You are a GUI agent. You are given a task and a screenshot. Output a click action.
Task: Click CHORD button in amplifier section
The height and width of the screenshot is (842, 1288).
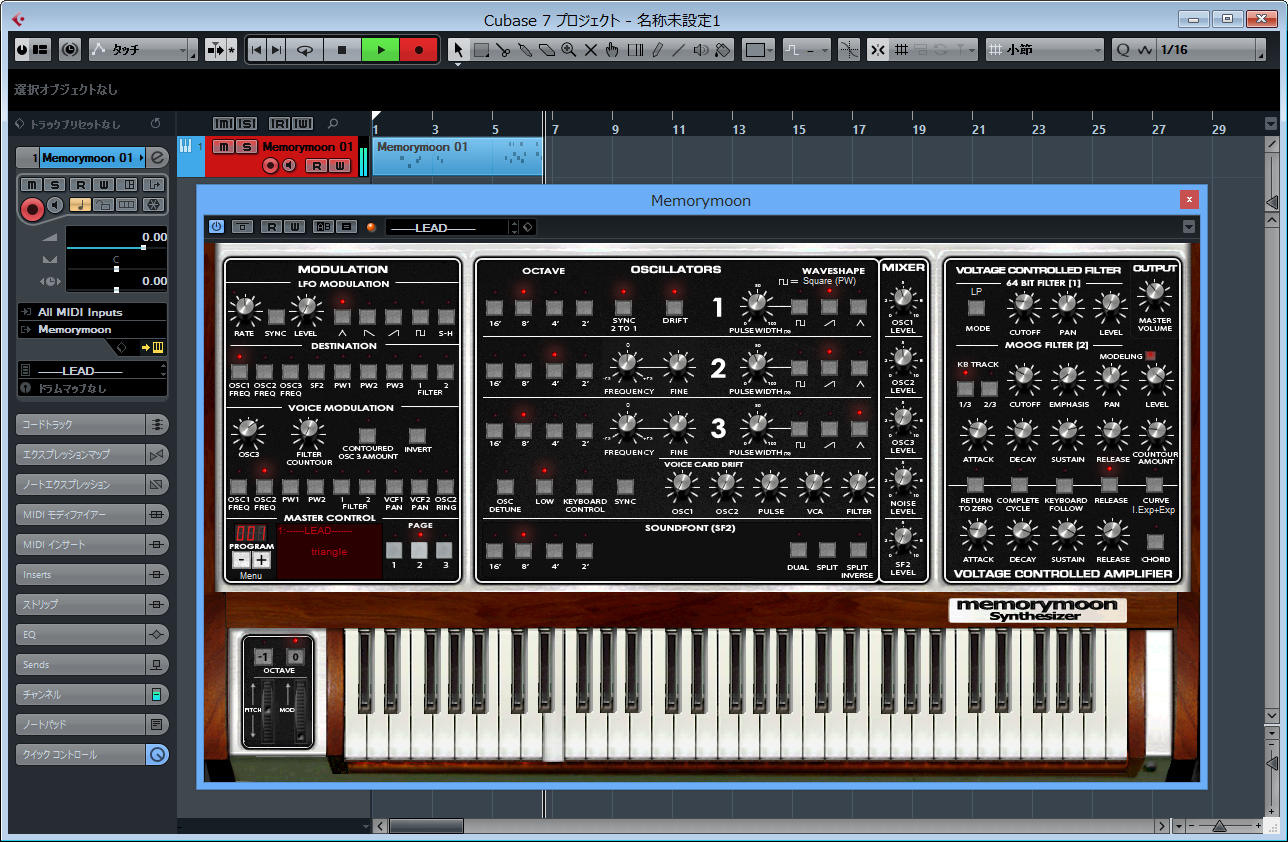pyautogui.click(x=1156, y=540)
